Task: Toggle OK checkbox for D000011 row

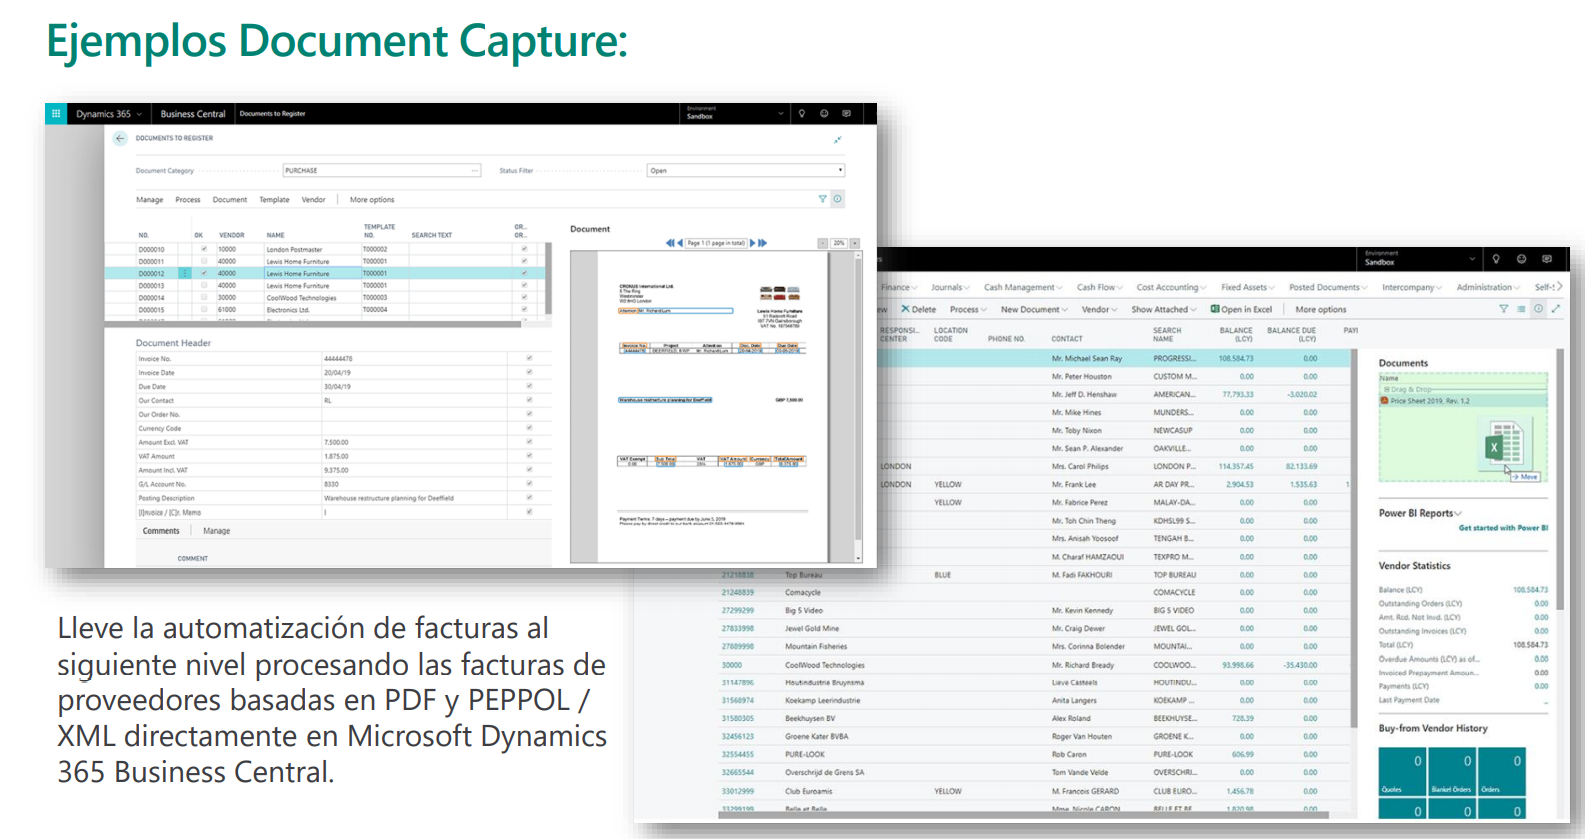Action: click(204, 261)
